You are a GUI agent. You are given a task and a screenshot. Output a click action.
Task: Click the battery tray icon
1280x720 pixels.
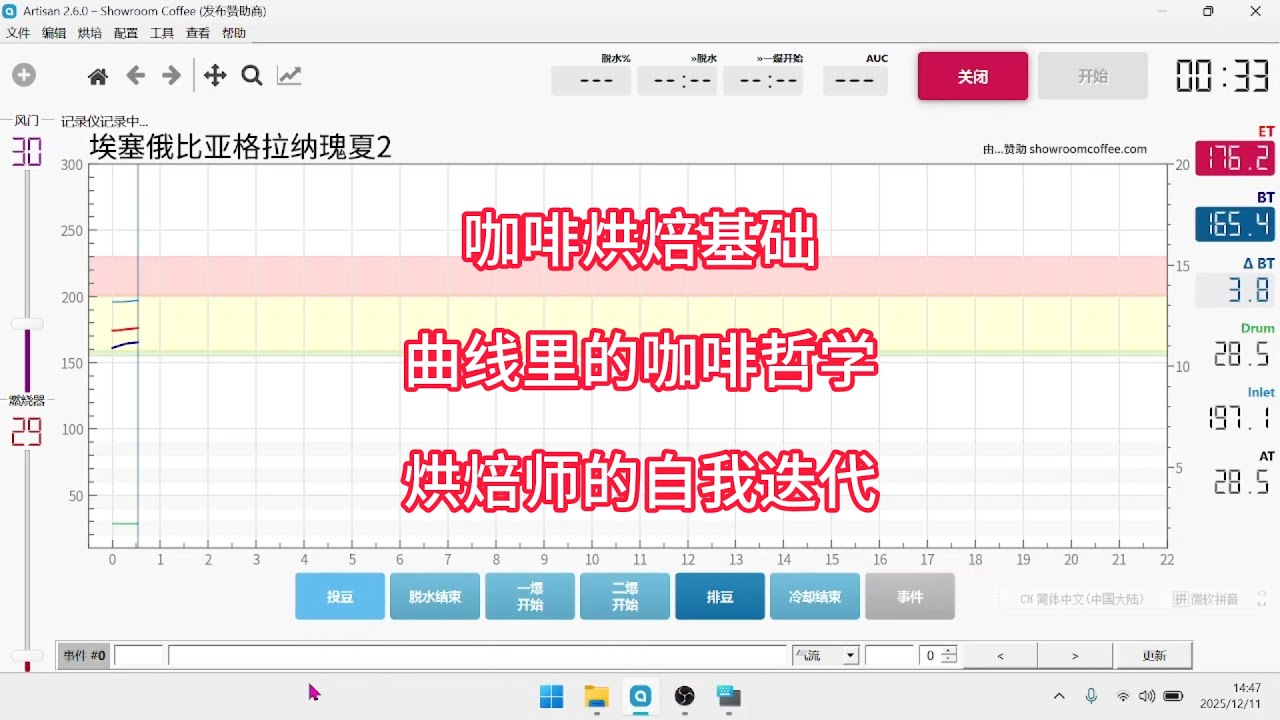[1174, 696]
